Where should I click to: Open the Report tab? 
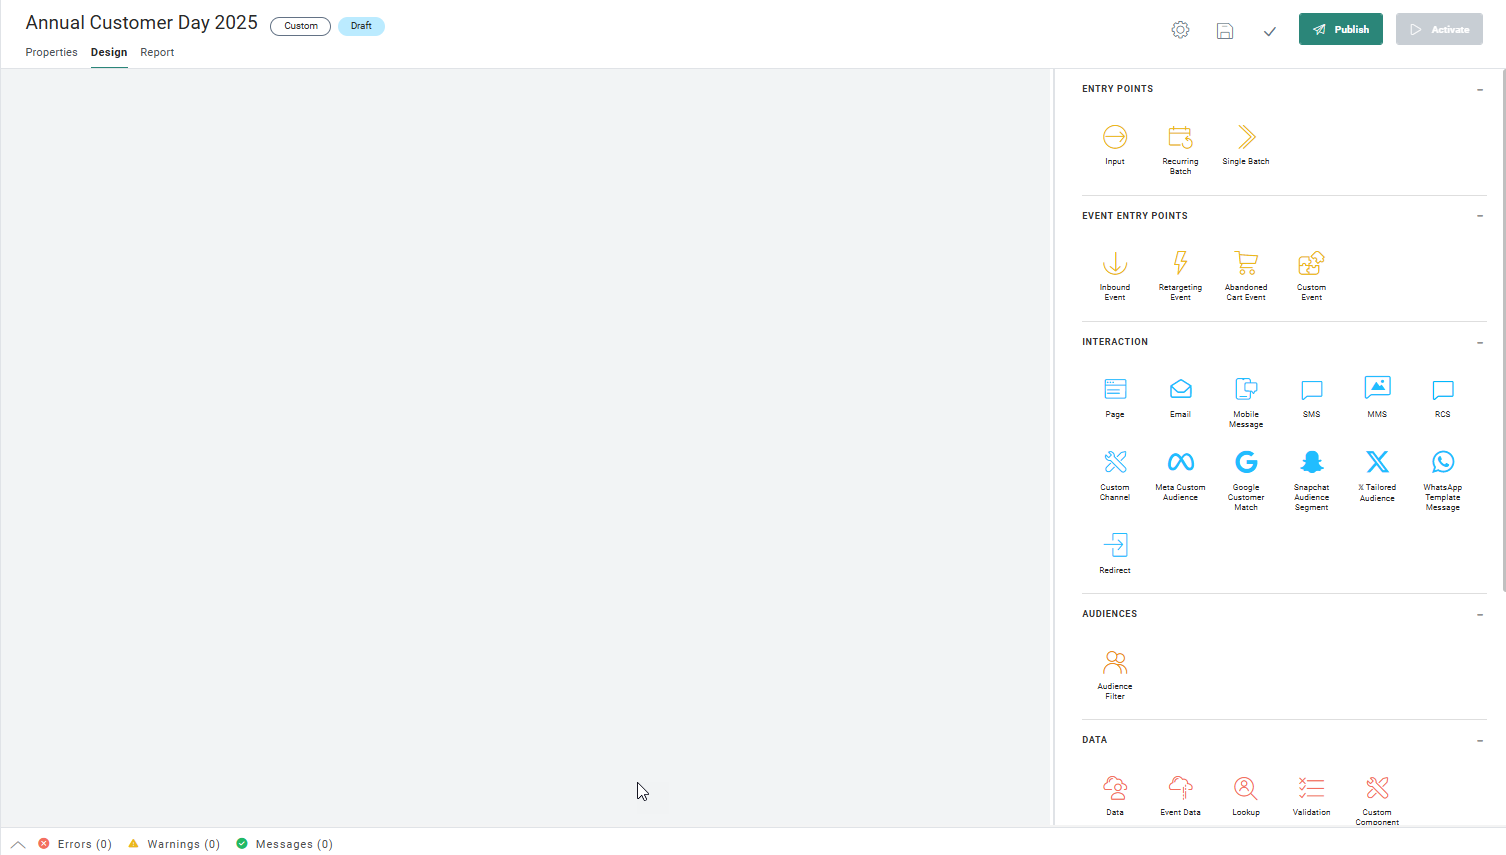pyautogui.click(x=157, y=52)
